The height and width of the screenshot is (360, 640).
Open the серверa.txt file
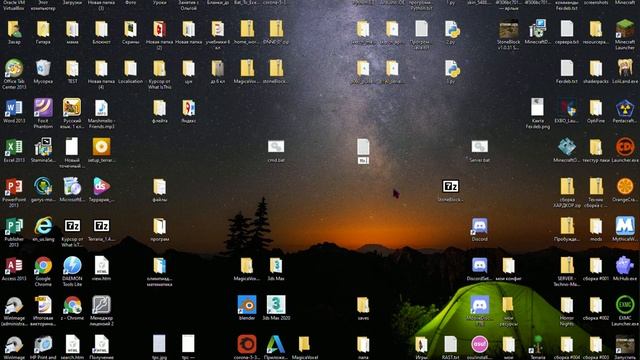567,29
